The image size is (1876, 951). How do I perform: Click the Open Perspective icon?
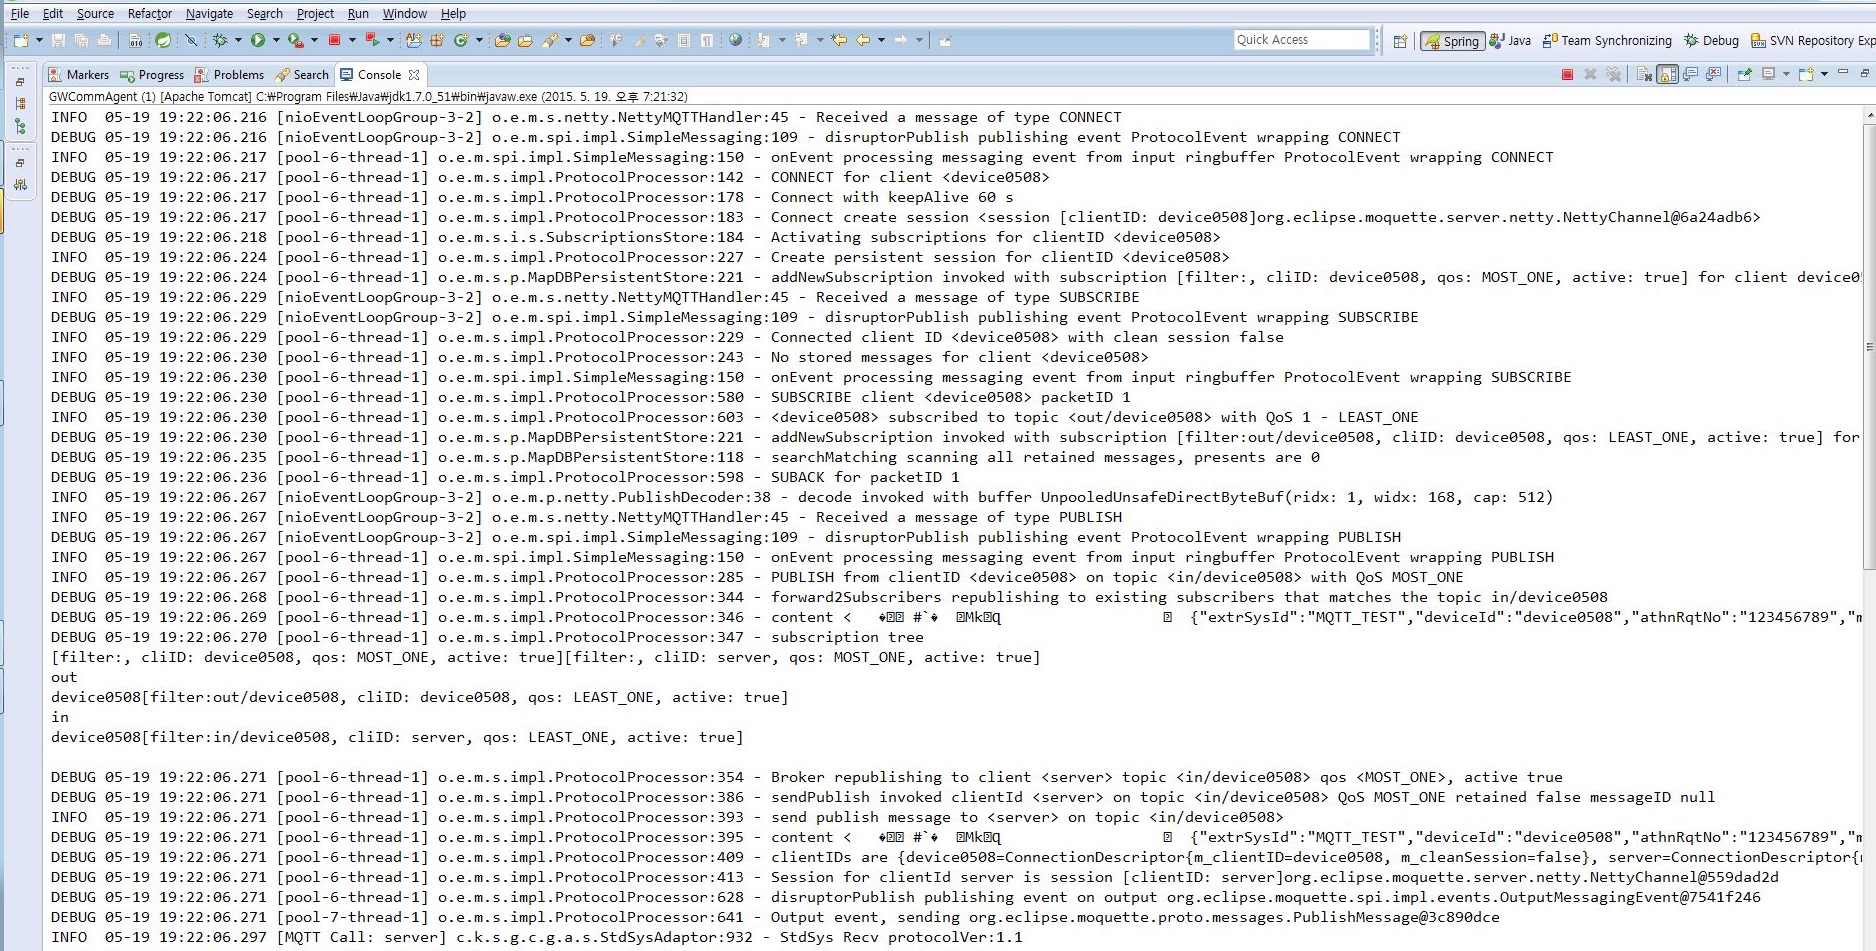1400,41
